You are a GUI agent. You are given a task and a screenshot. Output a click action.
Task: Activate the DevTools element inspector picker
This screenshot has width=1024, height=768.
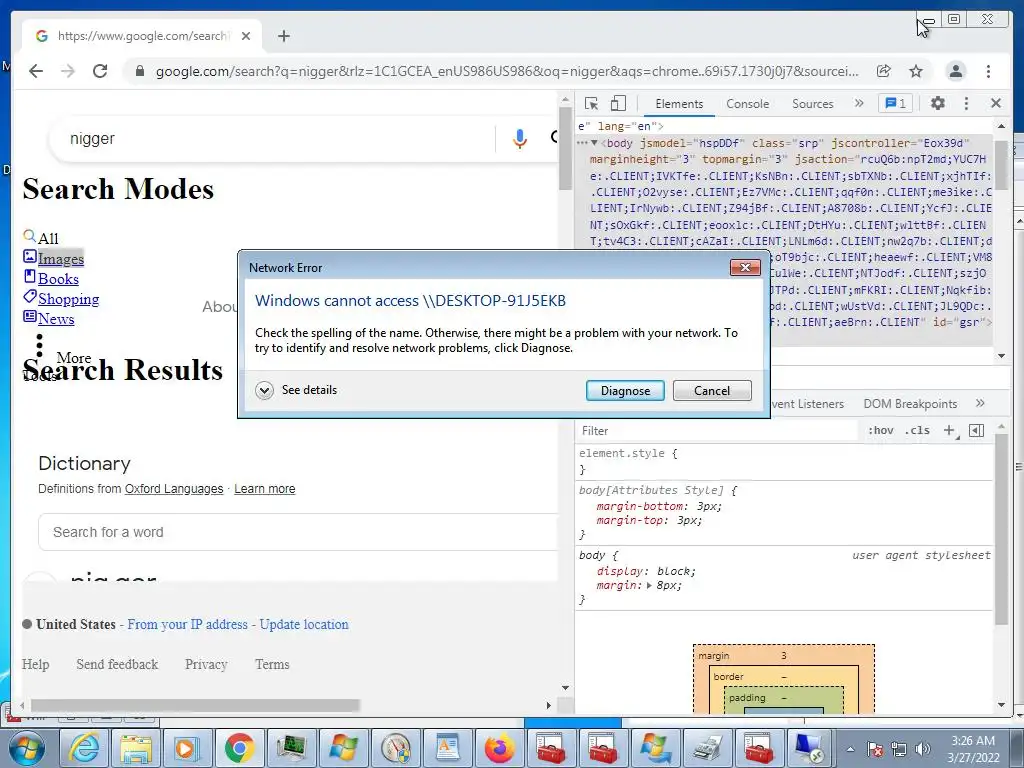coord(592,103)
